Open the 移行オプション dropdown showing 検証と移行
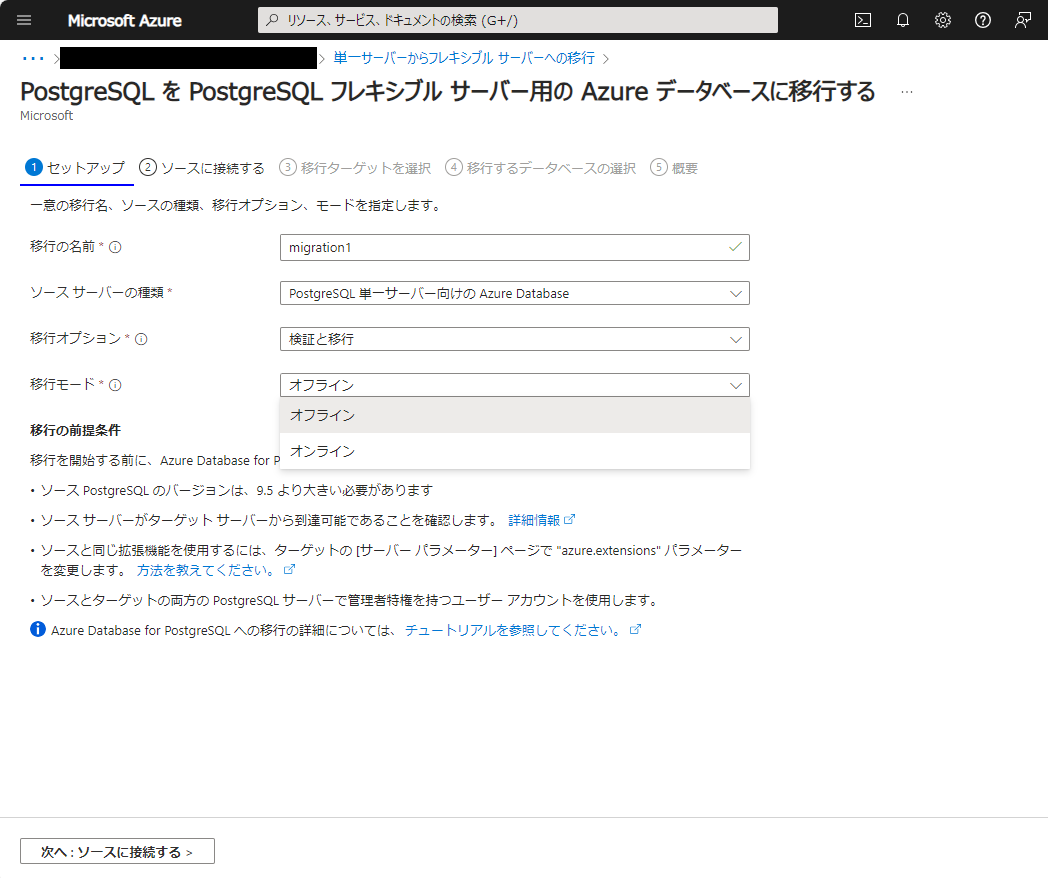Viewport: 1048px width, 878px height. (515, 339)
